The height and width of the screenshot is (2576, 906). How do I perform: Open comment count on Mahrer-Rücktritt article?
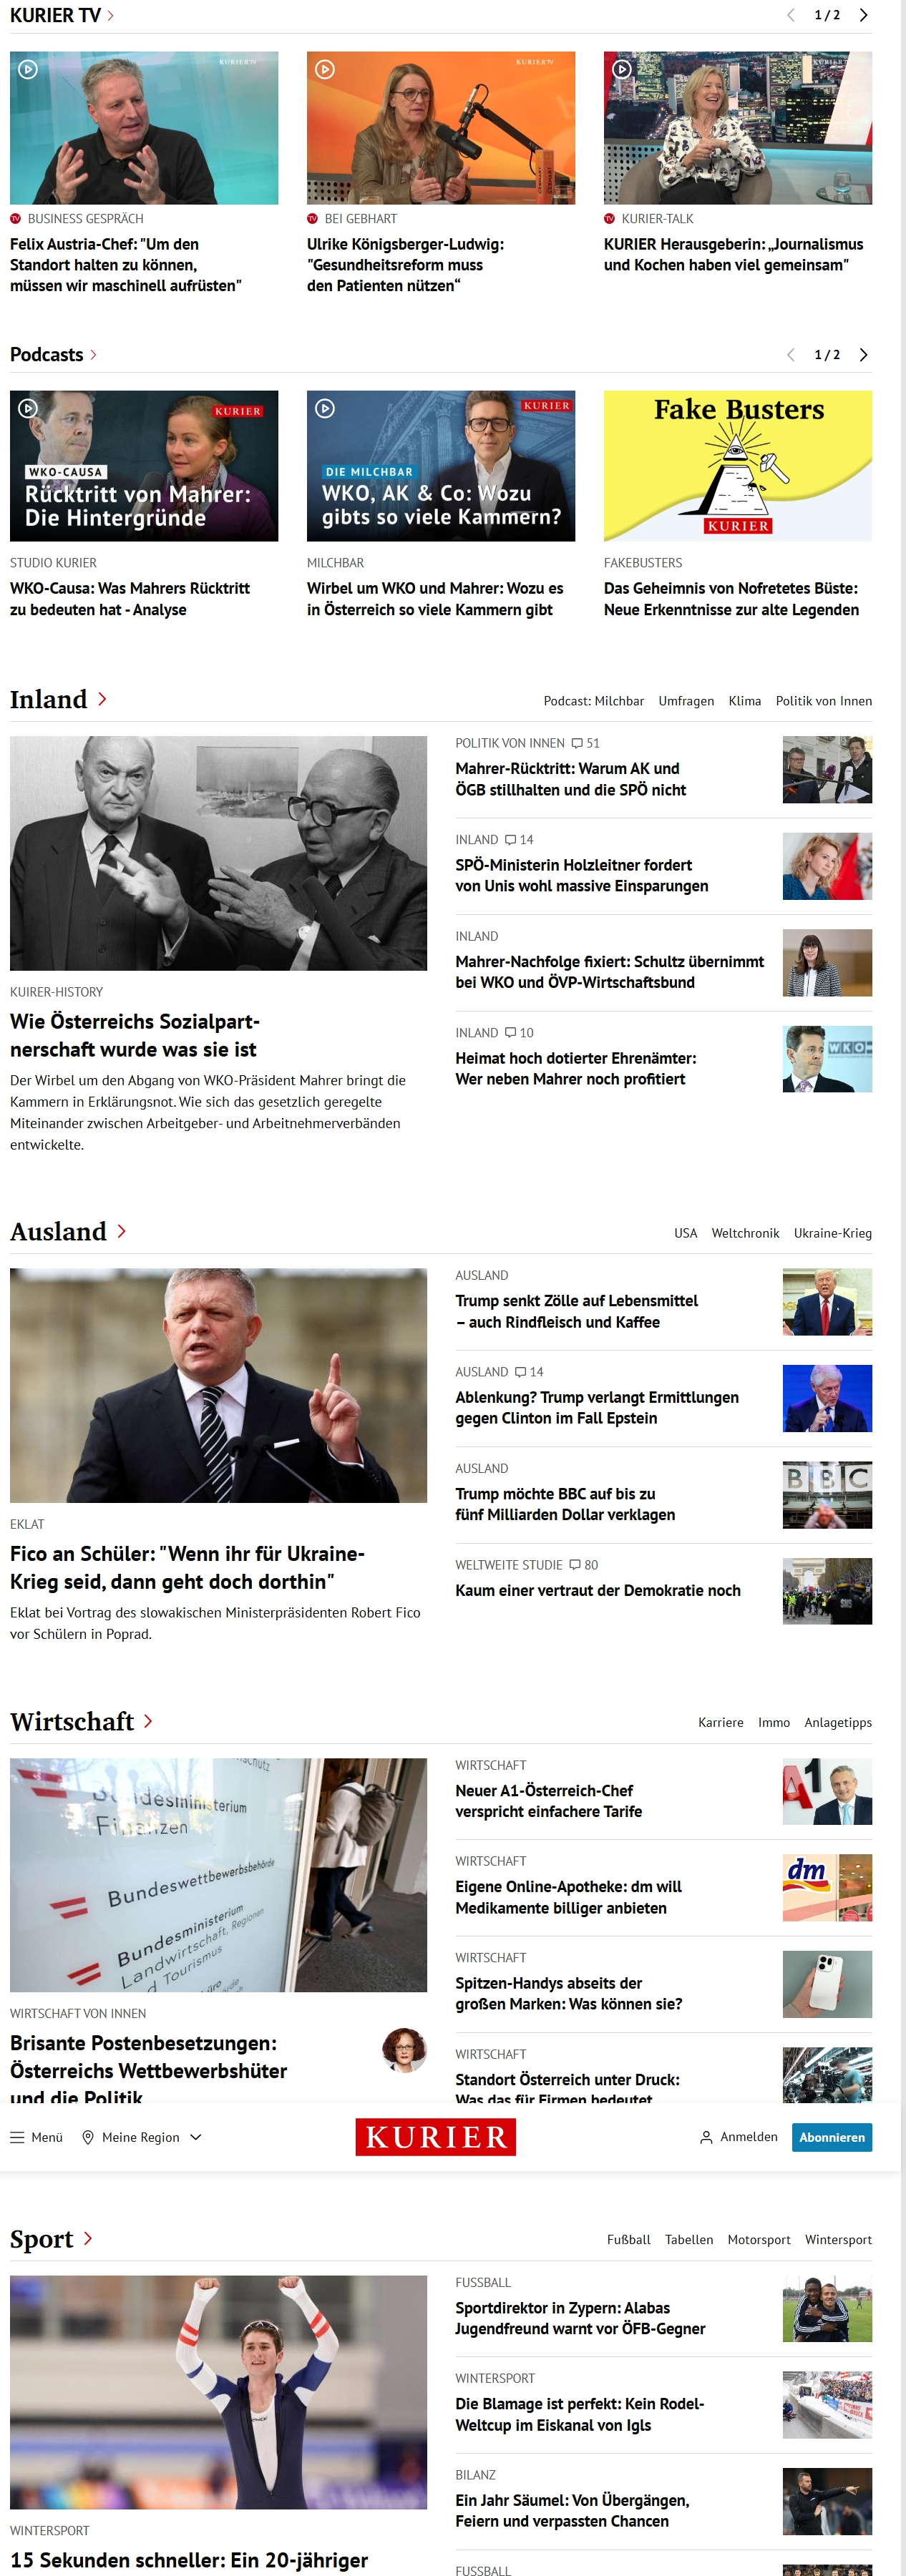click(585, 743)
